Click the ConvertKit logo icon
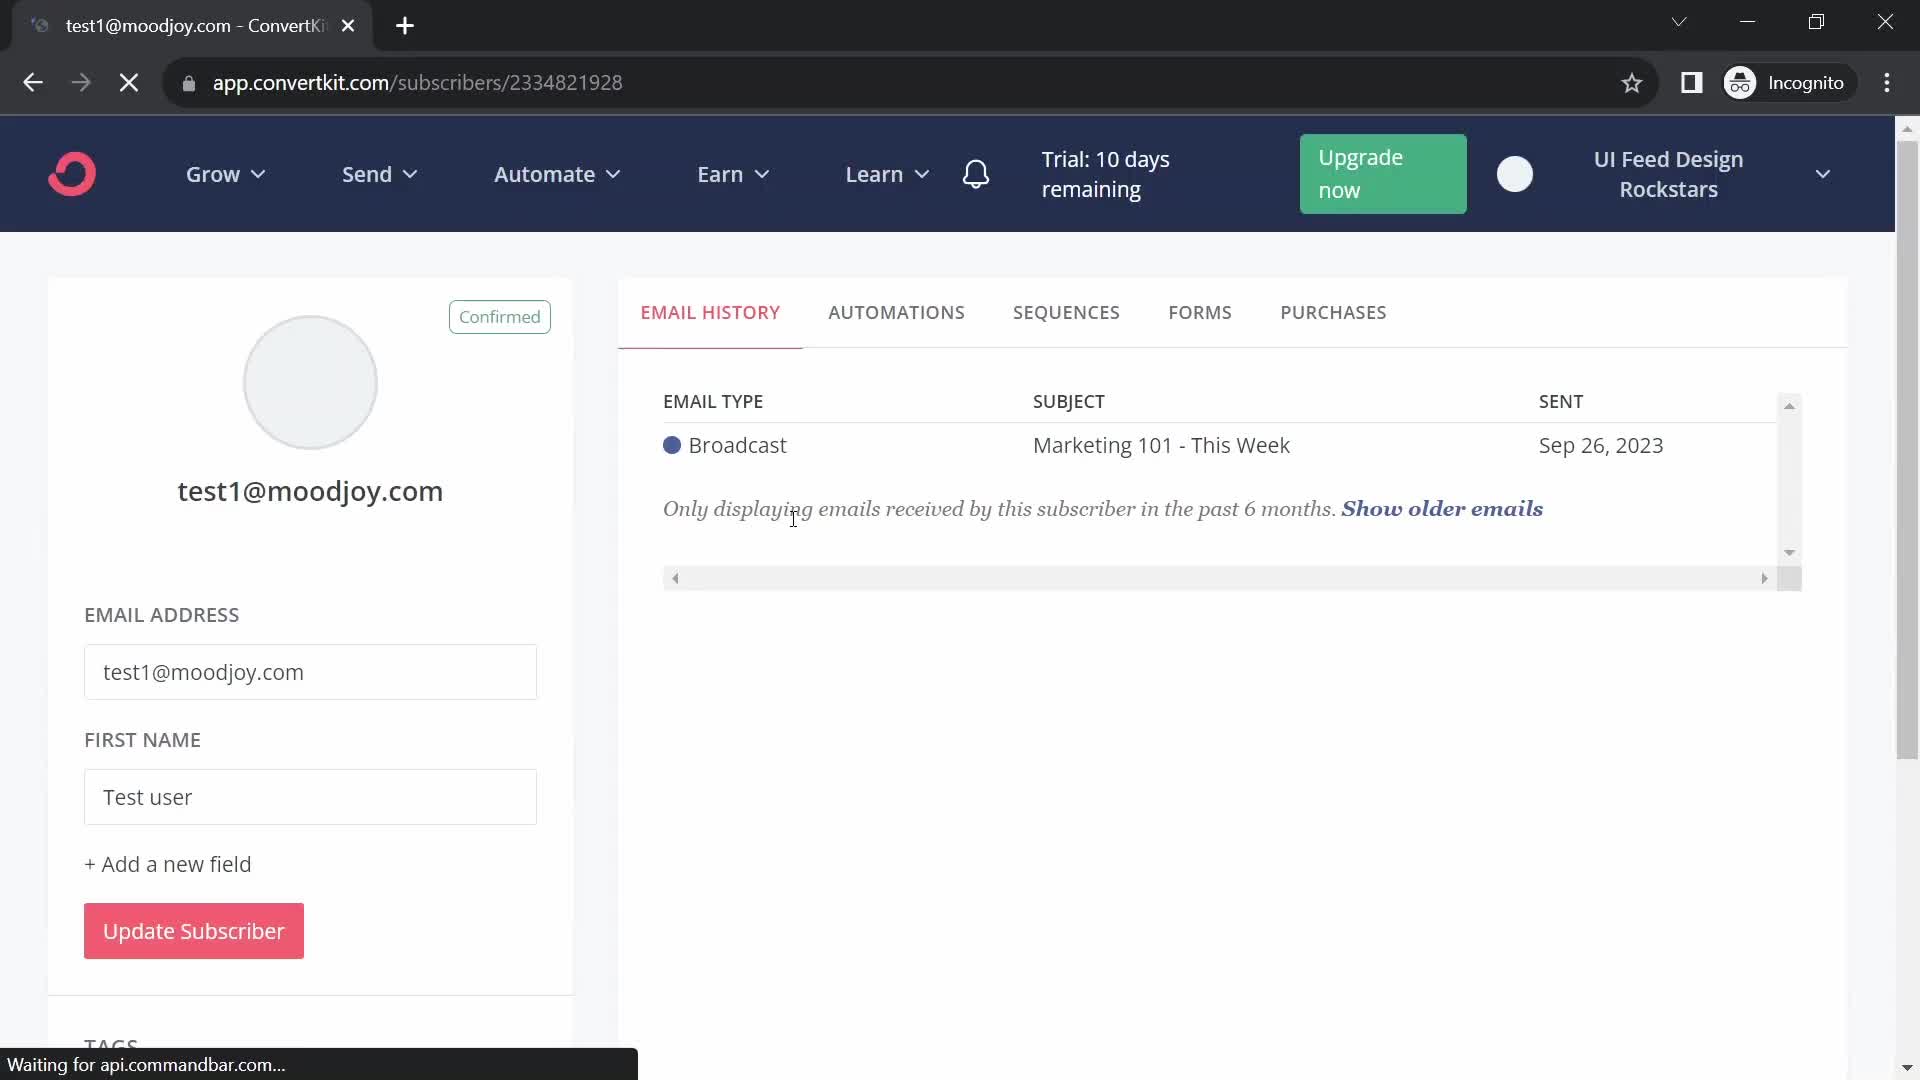The width and height of the screenshot is (1920, 1080). (x=74, y=175)
